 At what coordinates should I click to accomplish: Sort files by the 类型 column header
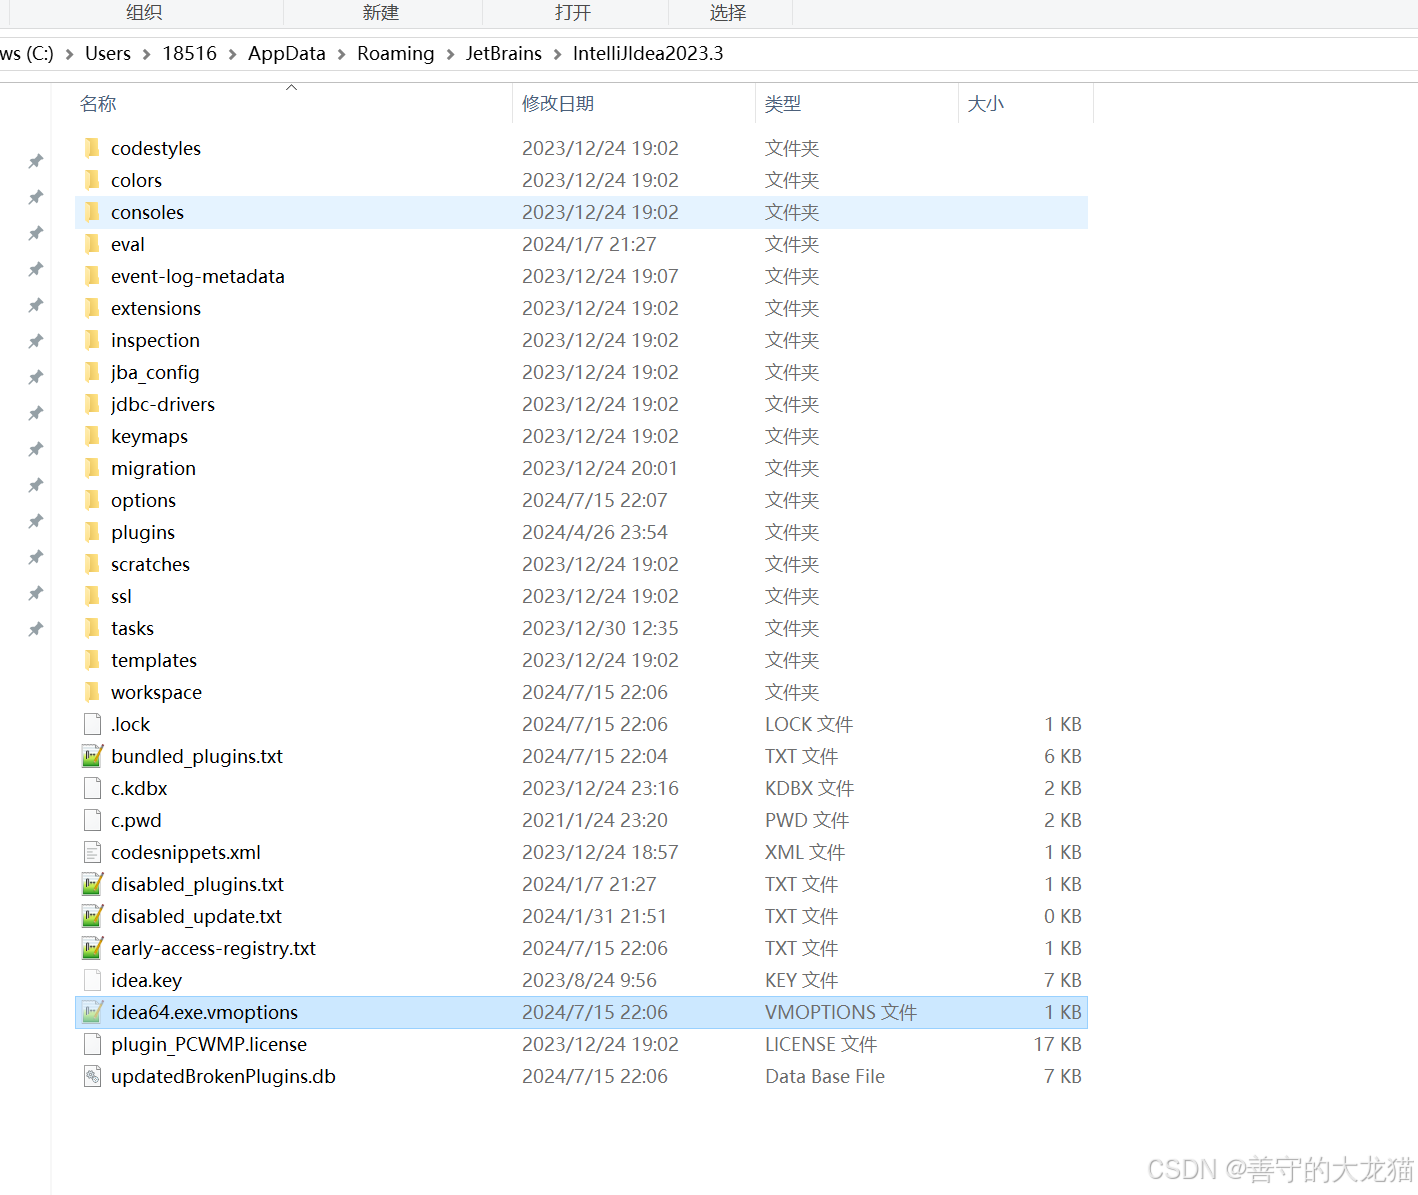click(783, 104)
